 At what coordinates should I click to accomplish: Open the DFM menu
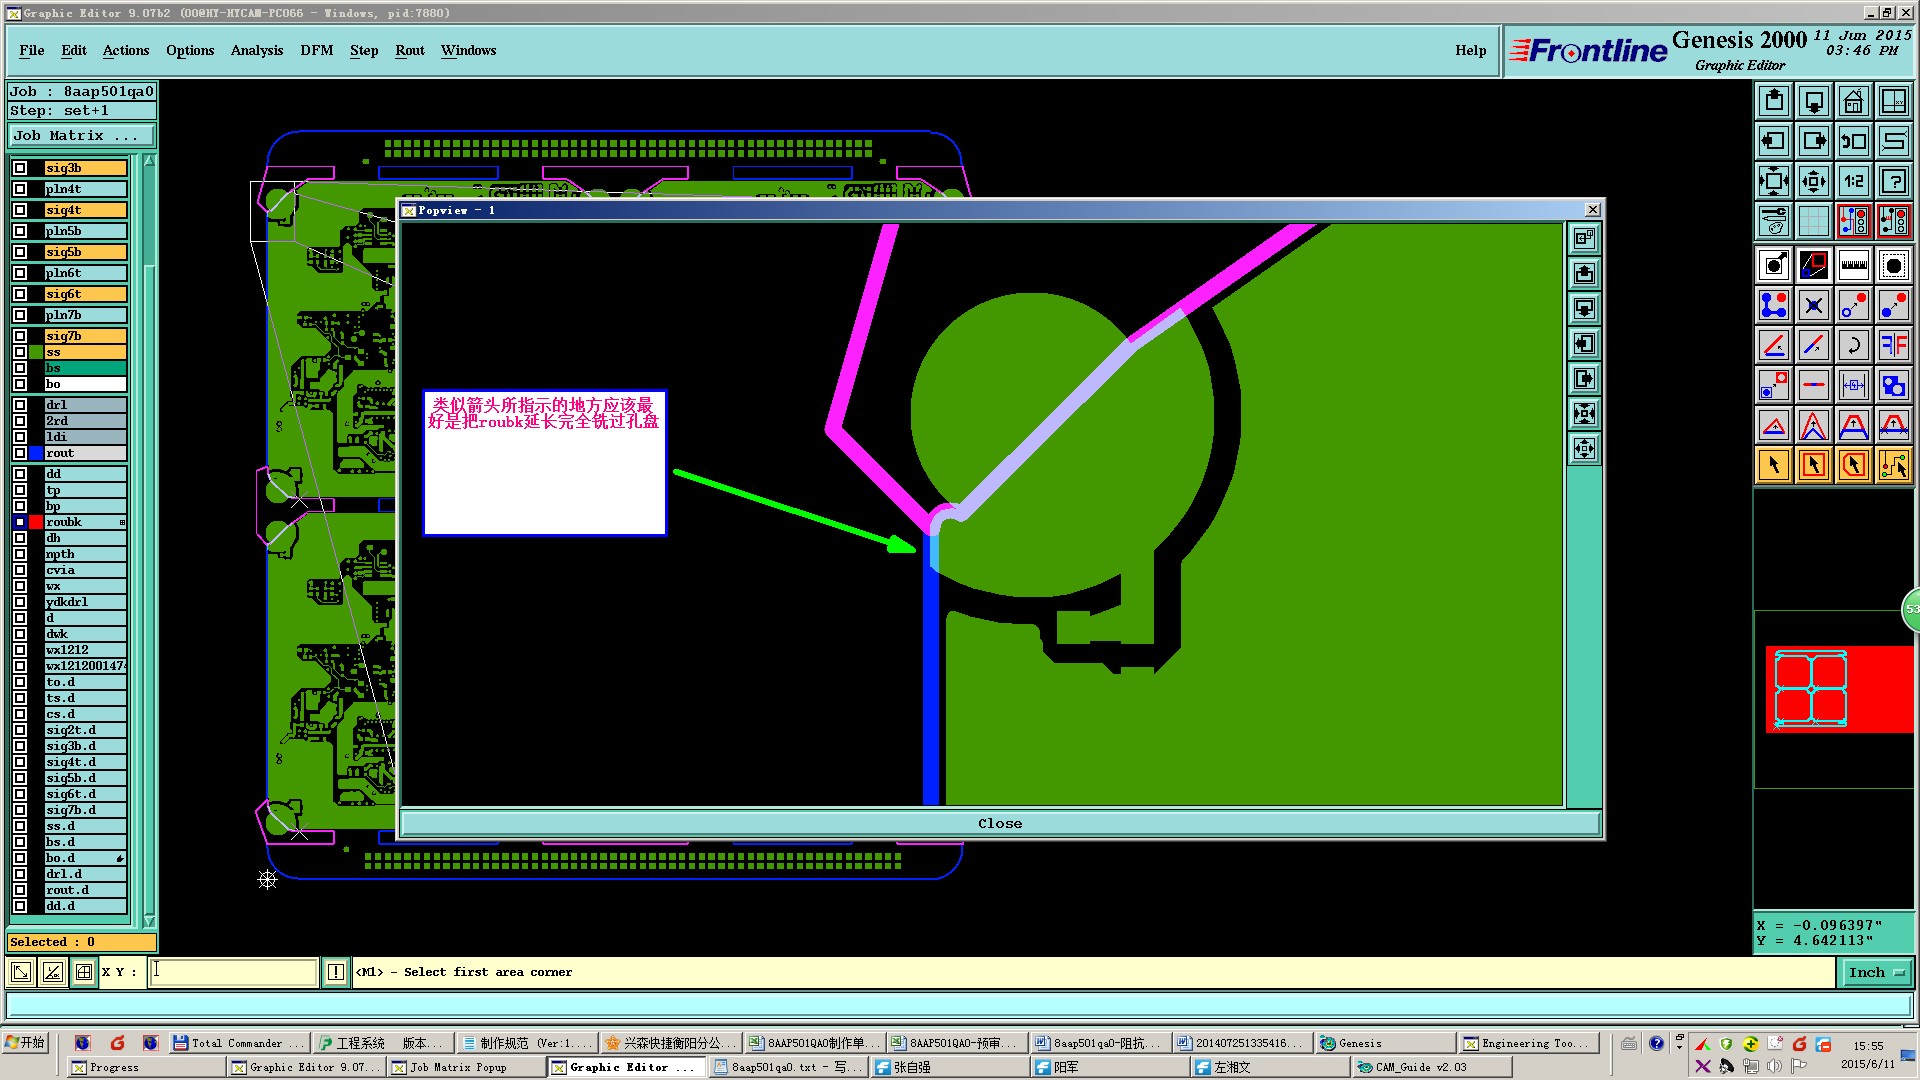click(x=316, y=50)
